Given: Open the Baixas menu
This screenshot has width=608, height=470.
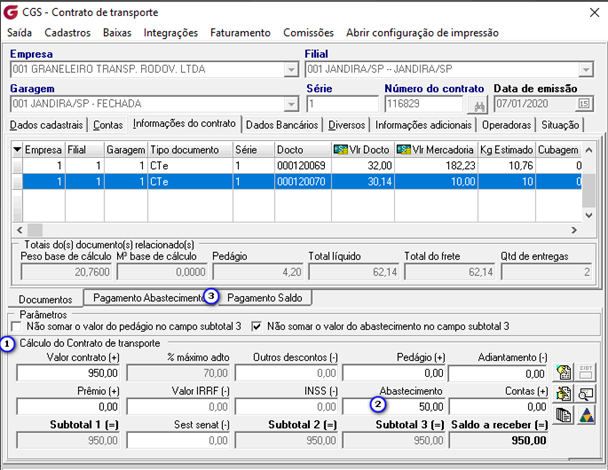Looking at the screenshot, I should (117, 33).
